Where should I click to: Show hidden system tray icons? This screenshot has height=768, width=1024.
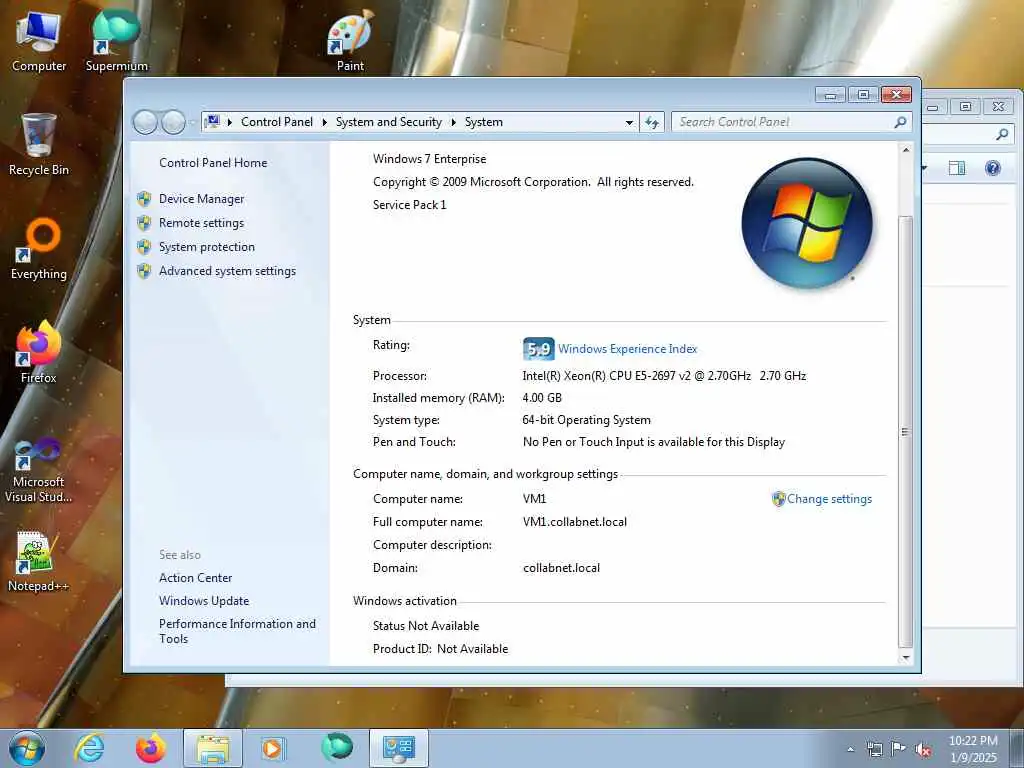pos(850,749)
